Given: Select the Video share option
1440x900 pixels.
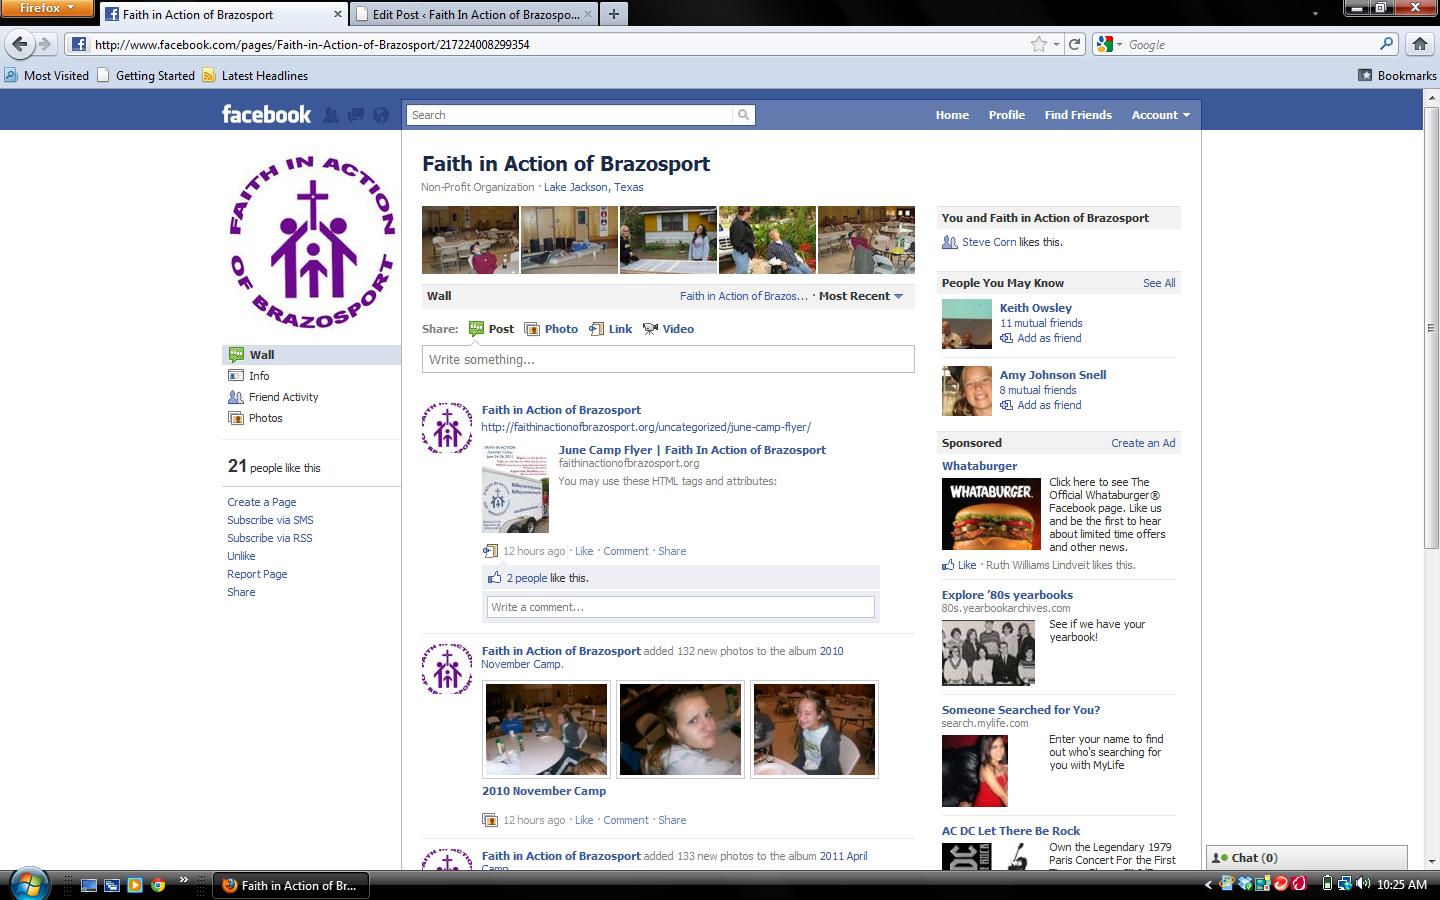Looking at the screenshot, I should [x=668, y=329].
